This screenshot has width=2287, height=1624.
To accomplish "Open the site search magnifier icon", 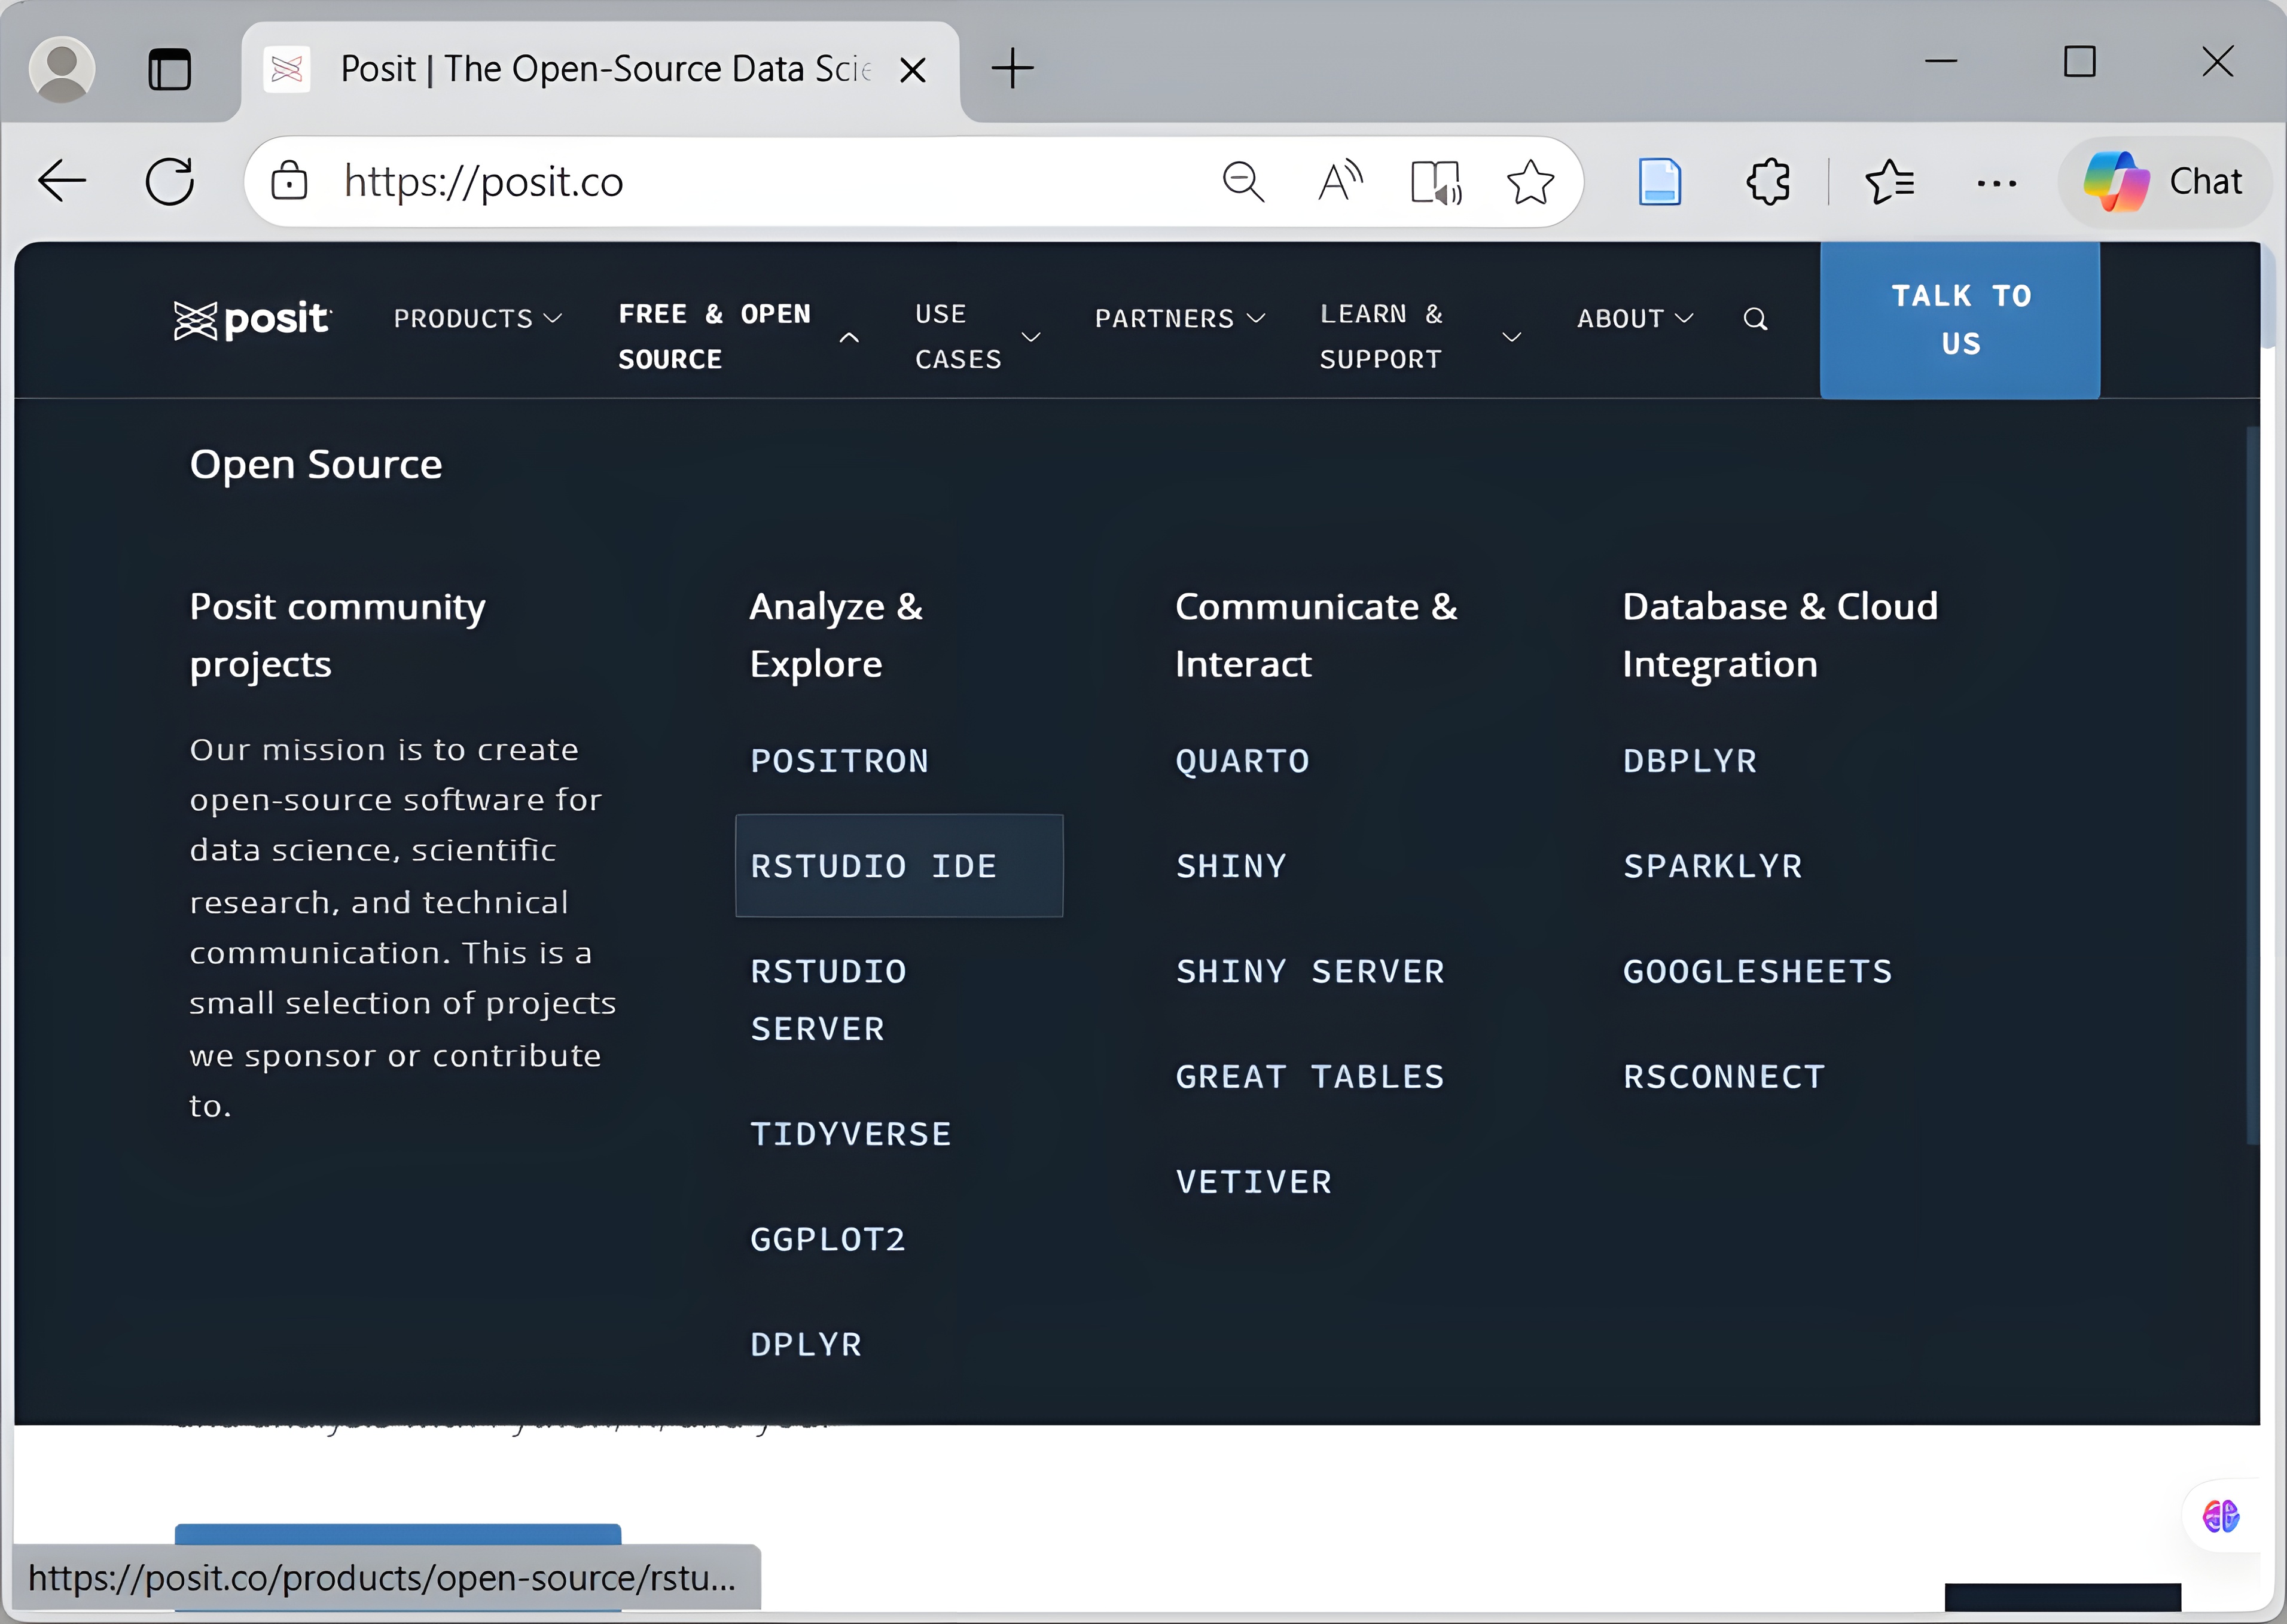I will 1755,319.
